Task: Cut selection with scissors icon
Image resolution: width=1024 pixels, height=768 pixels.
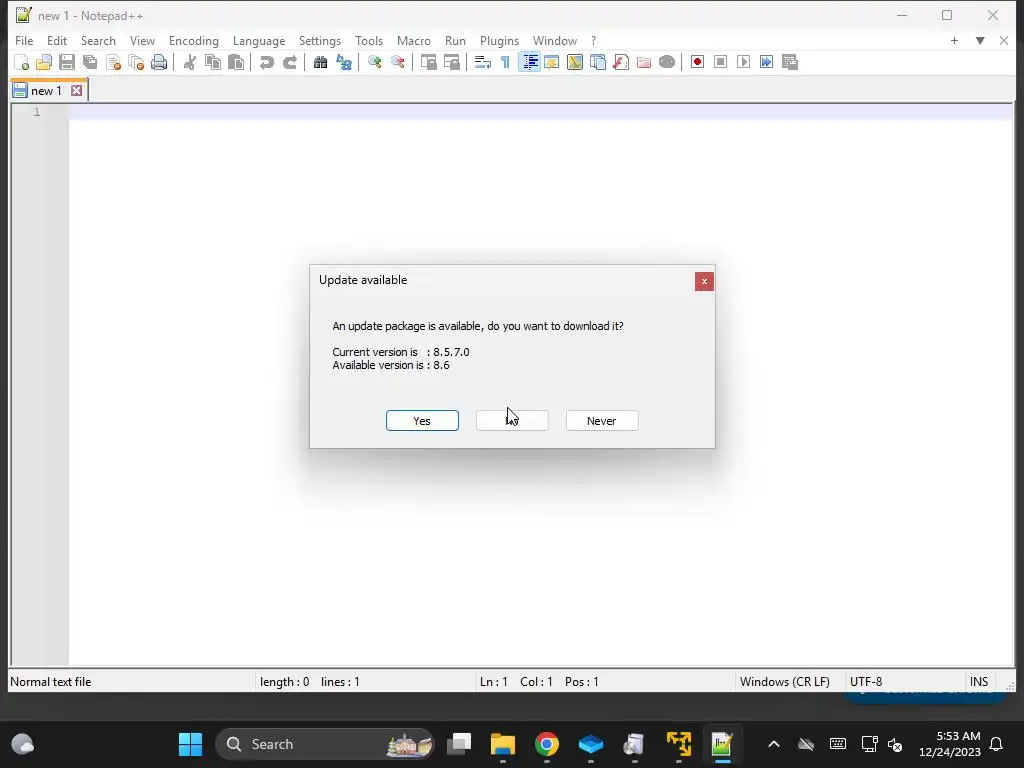Action: 189,62
